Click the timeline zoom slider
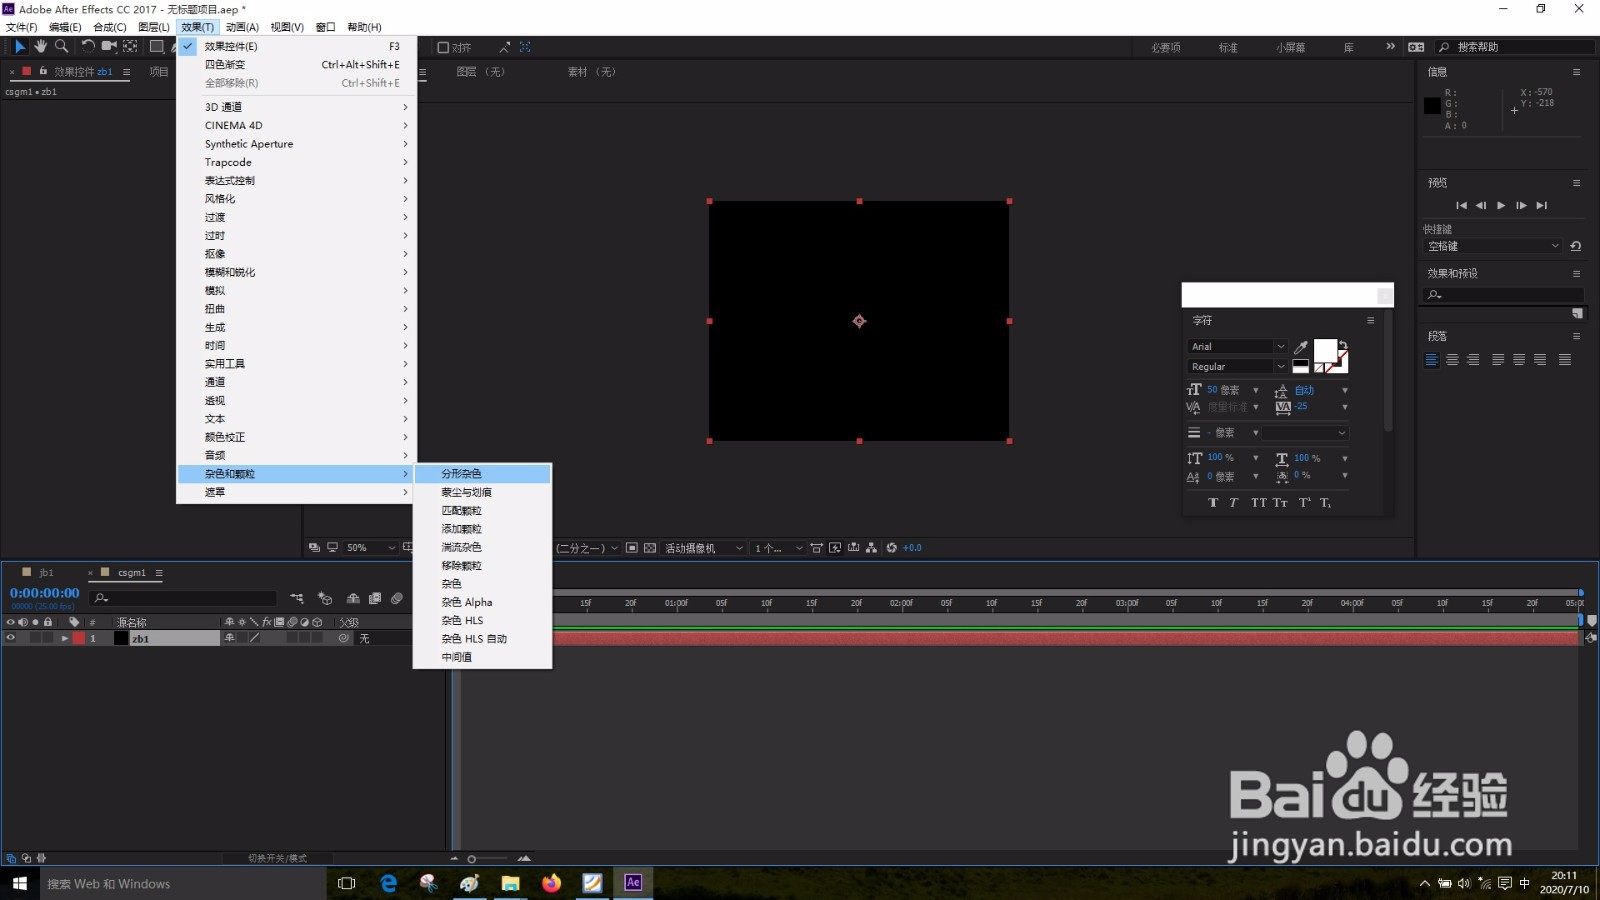Screen dimensions: 1600x900 pos(472,858)
